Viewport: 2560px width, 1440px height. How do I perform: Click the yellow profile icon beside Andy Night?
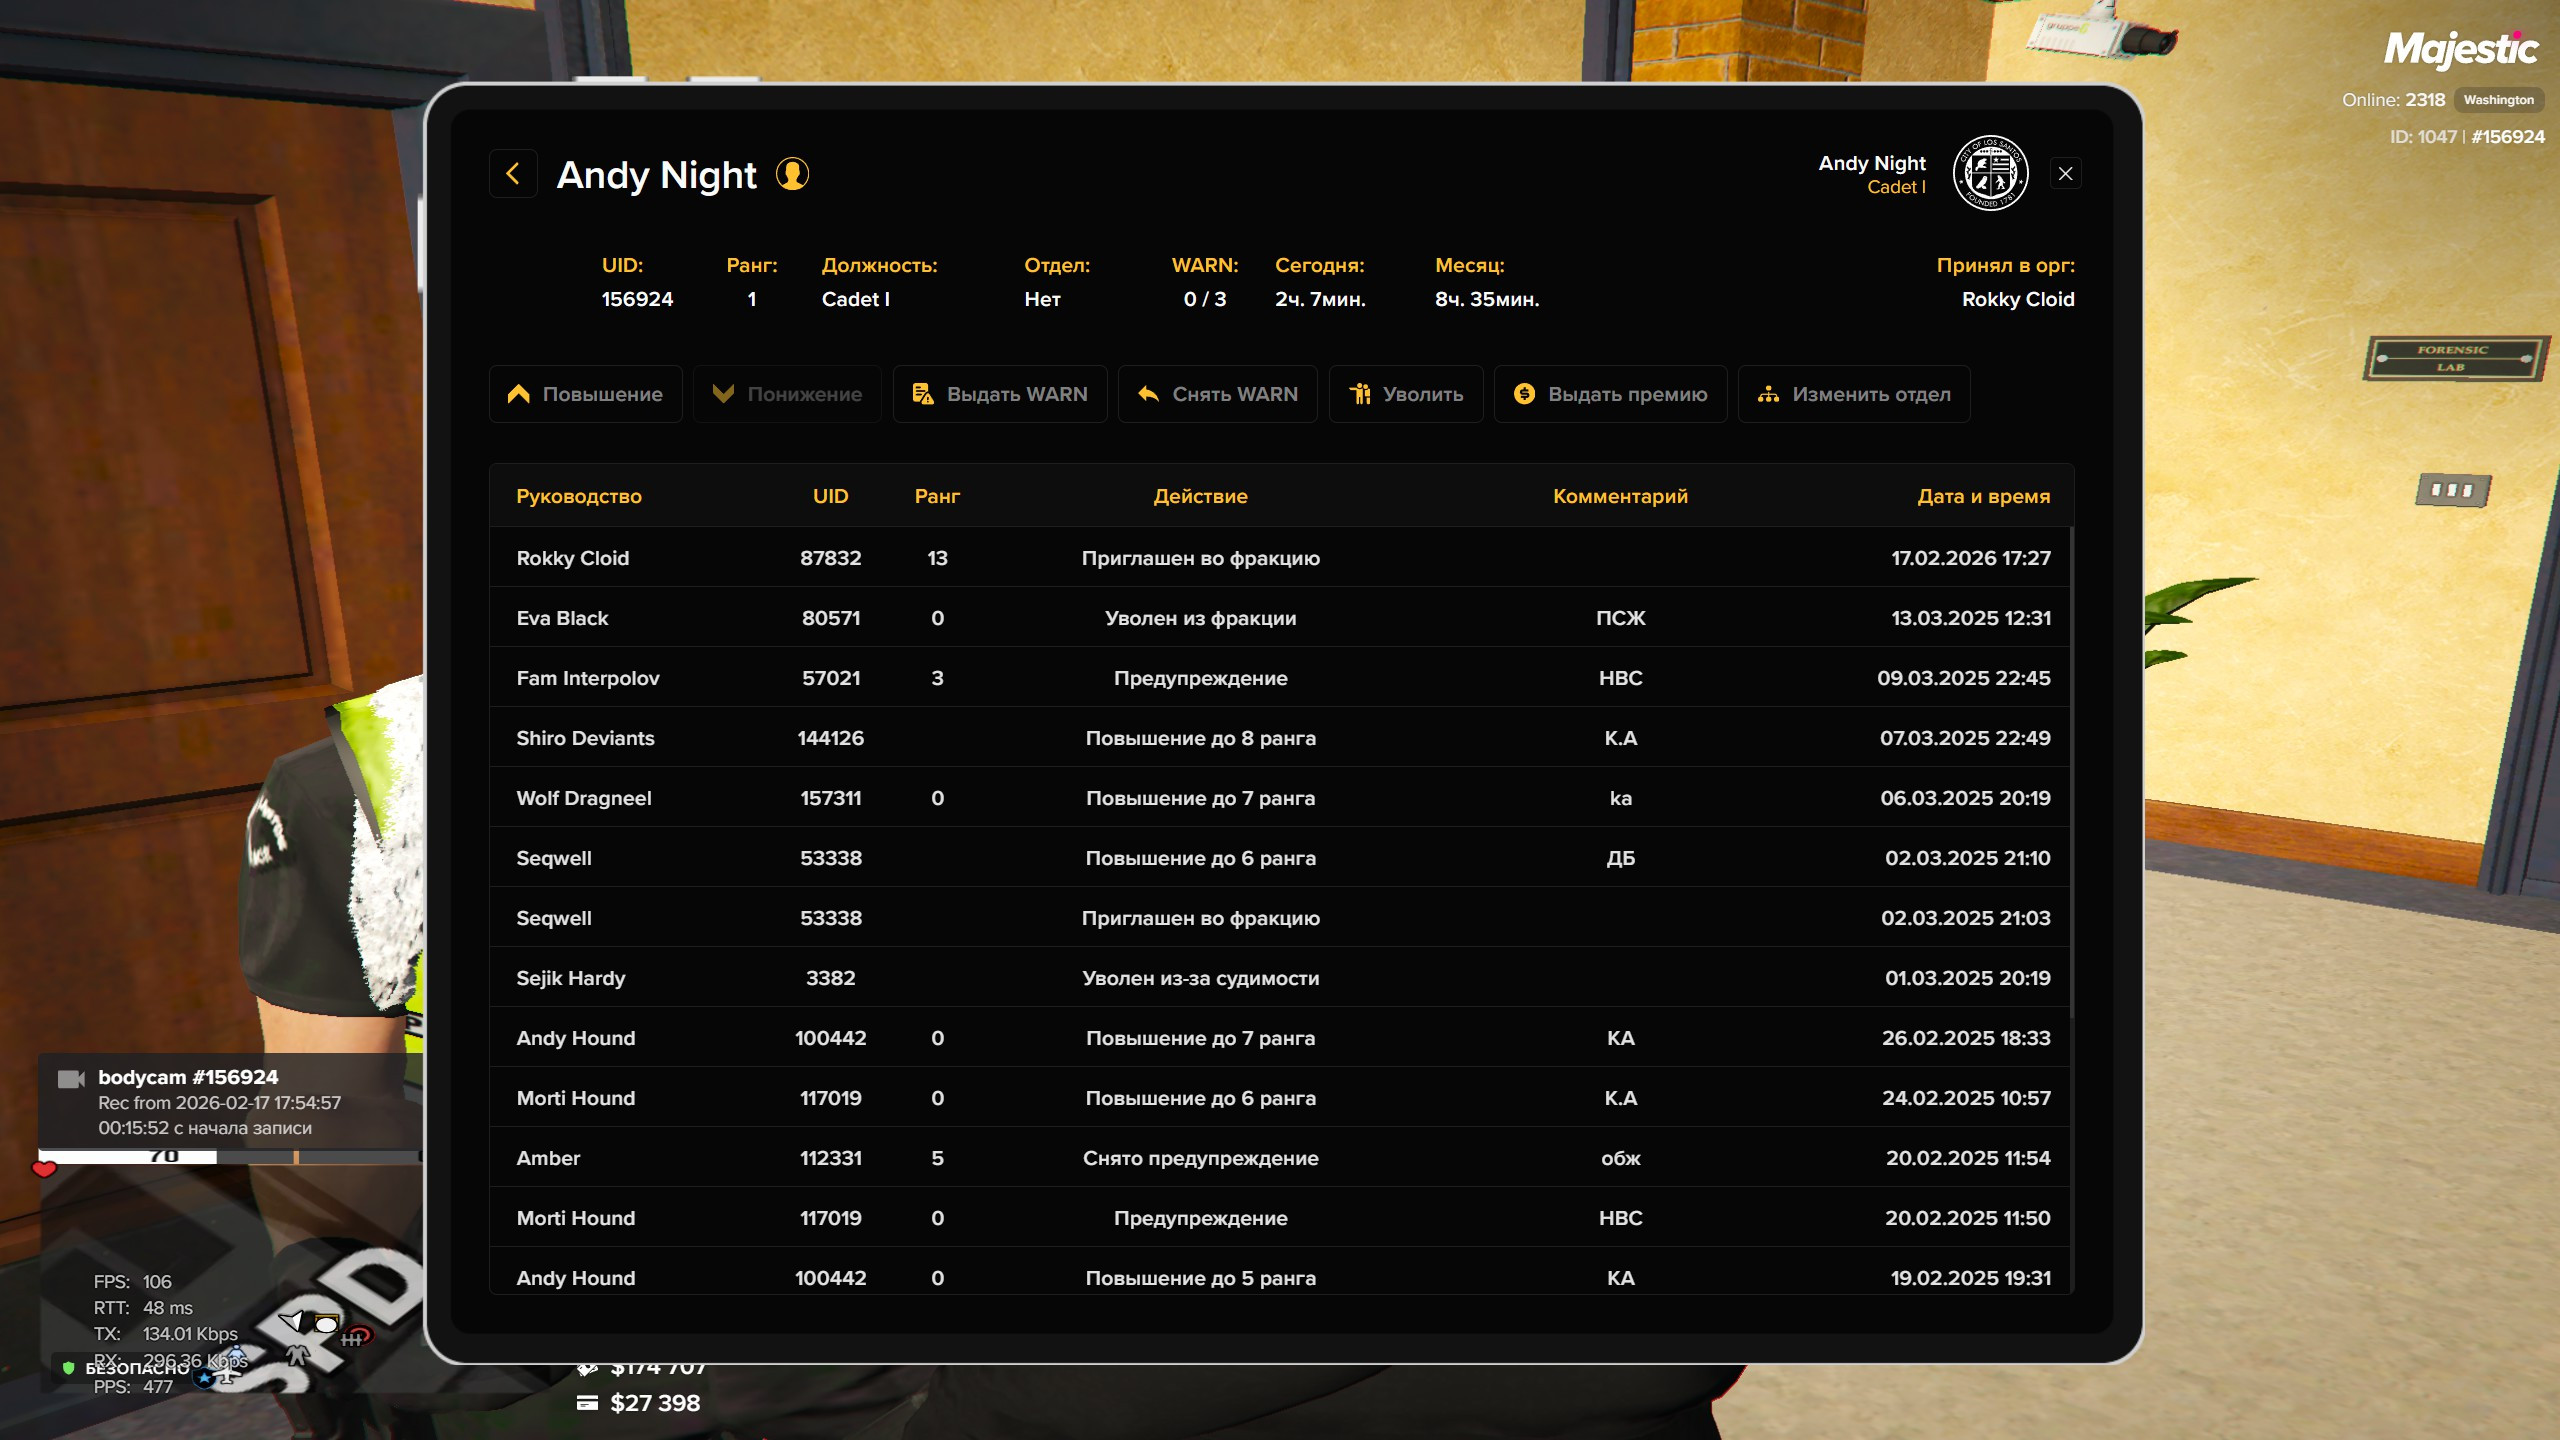pos(792,174)
